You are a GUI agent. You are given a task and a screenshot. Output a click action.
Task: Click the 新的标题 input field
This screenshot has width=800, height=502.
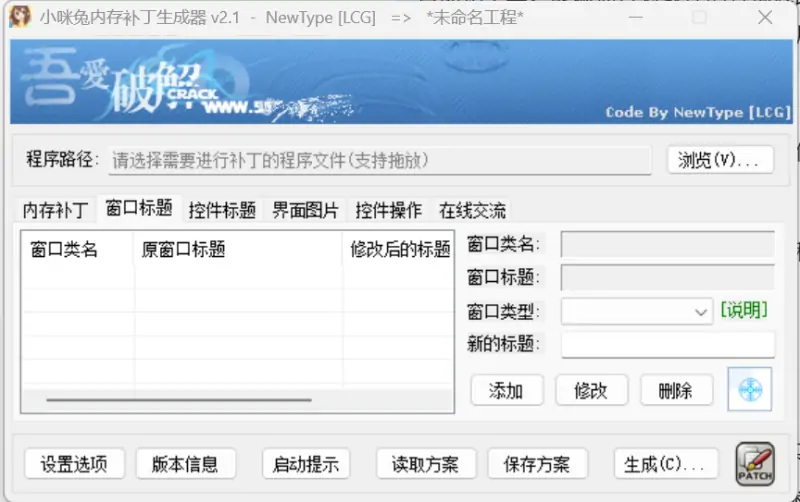pos(667,345)
